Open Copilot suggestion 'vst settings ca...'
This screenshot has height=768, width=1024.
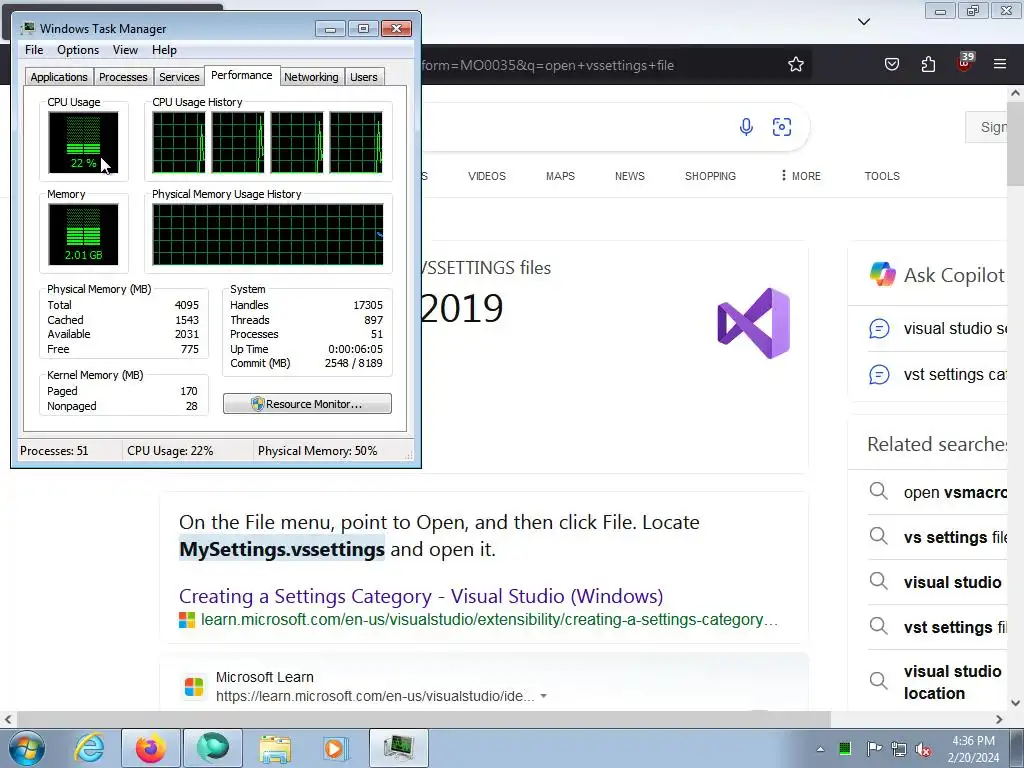(x=938, y=375)
